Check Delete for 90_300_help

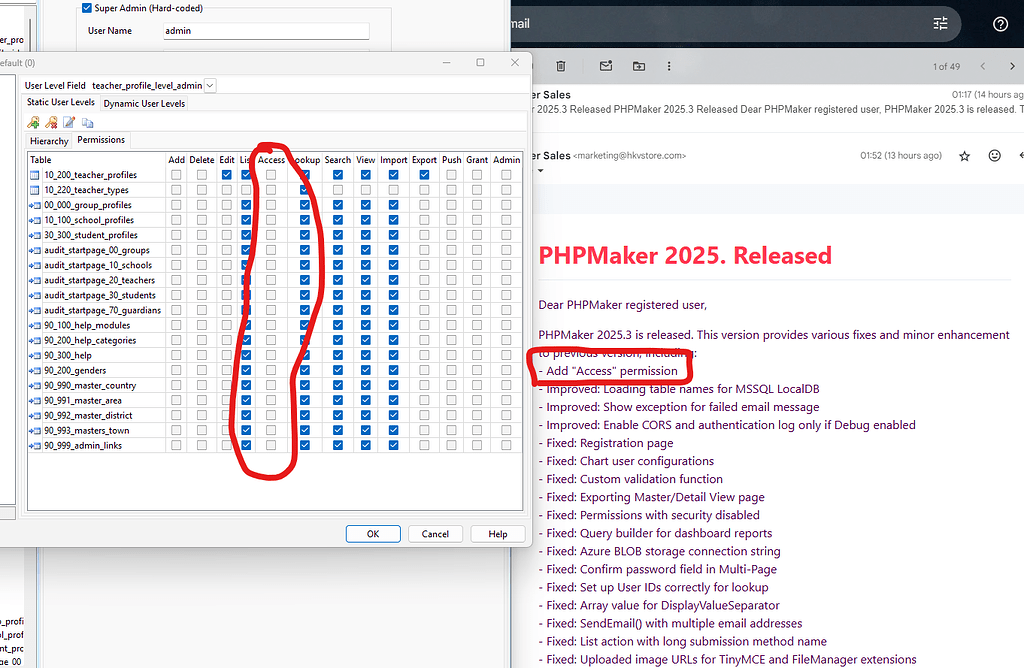pos(202,355)
